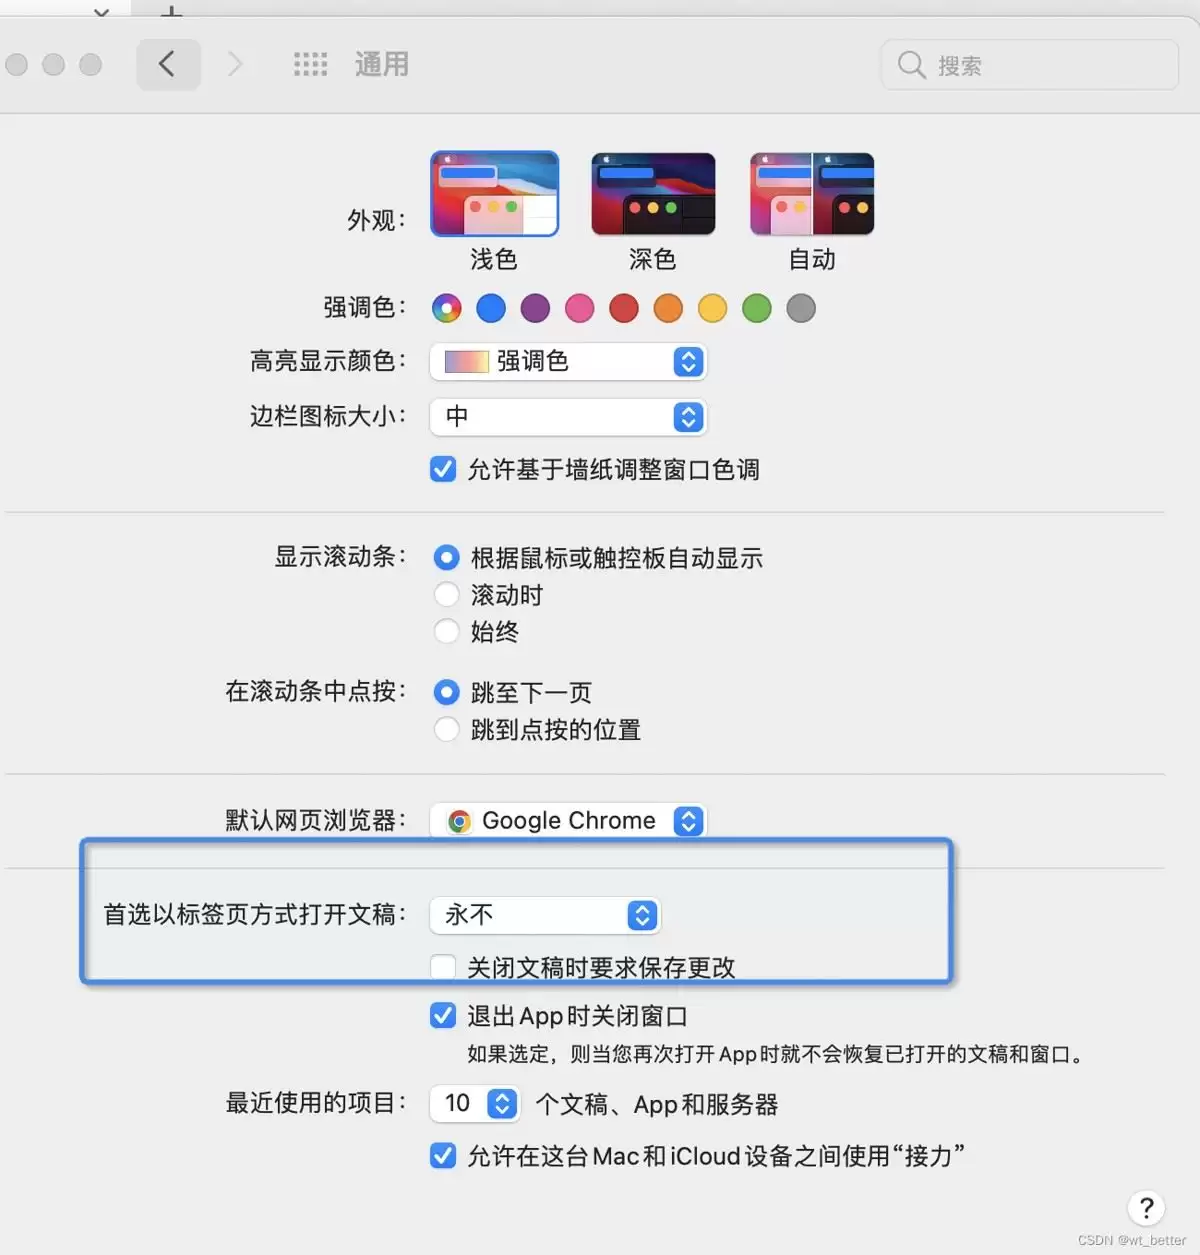This screenshot has height=1255, width=1200.
Task: Click the back navigation arrow
Action: click(x=168, y=63)
